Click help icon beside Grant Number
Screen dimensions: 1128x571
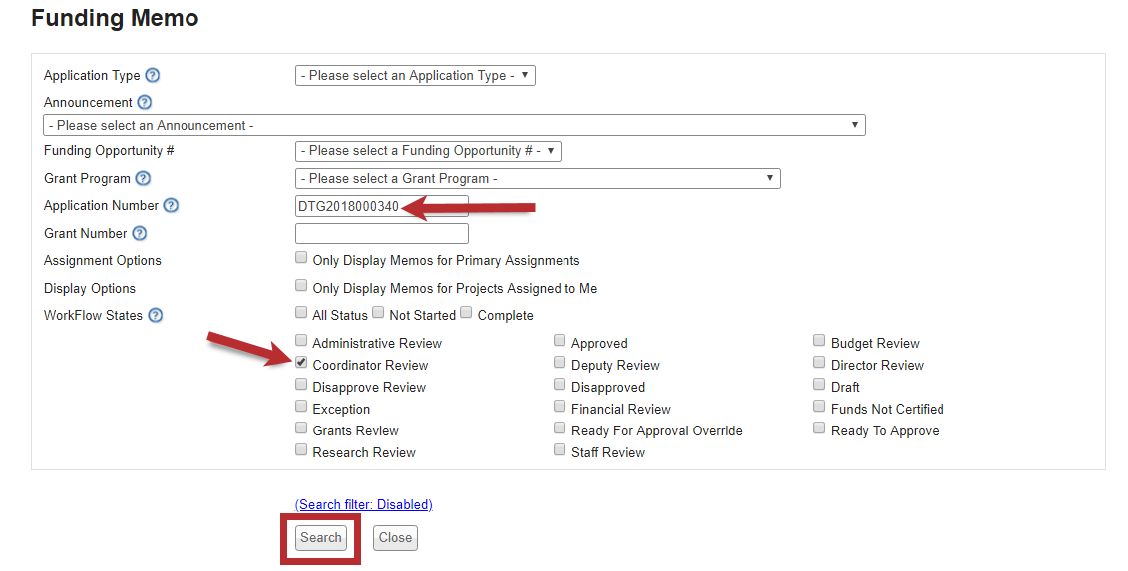(x=139, y=234)
